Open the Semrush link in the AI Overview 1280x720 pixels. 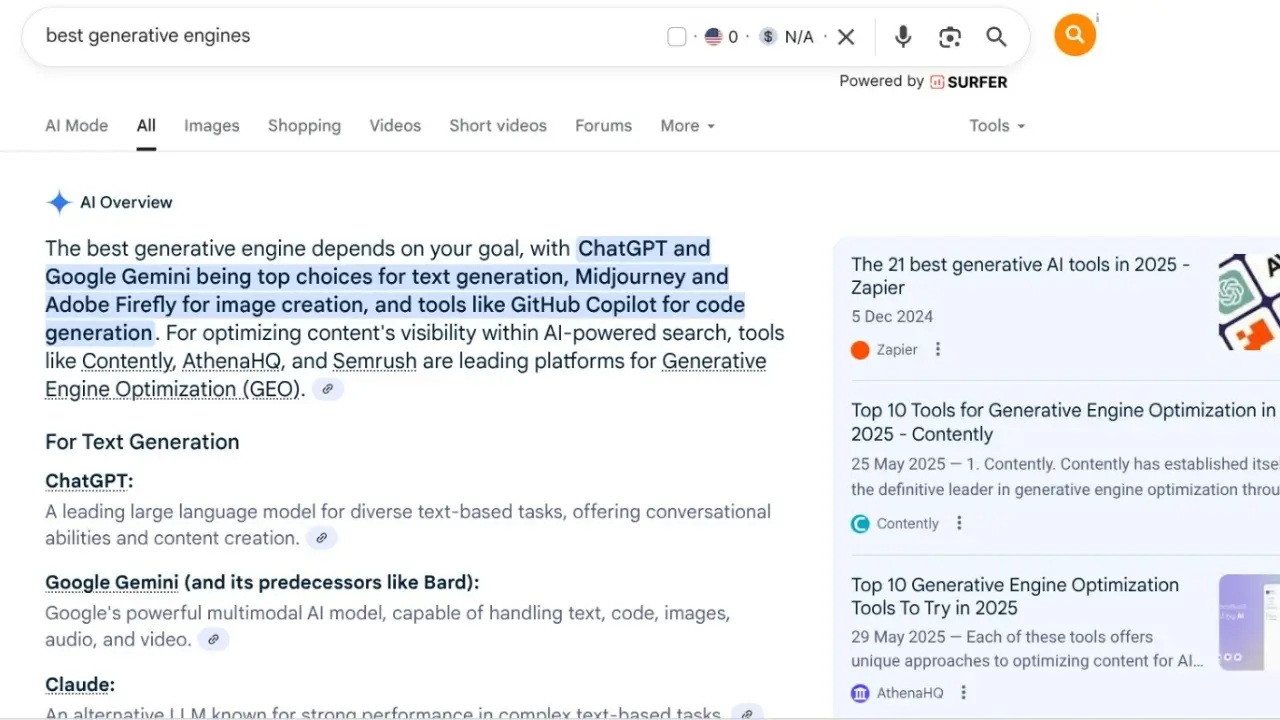(x=374, y=360)
